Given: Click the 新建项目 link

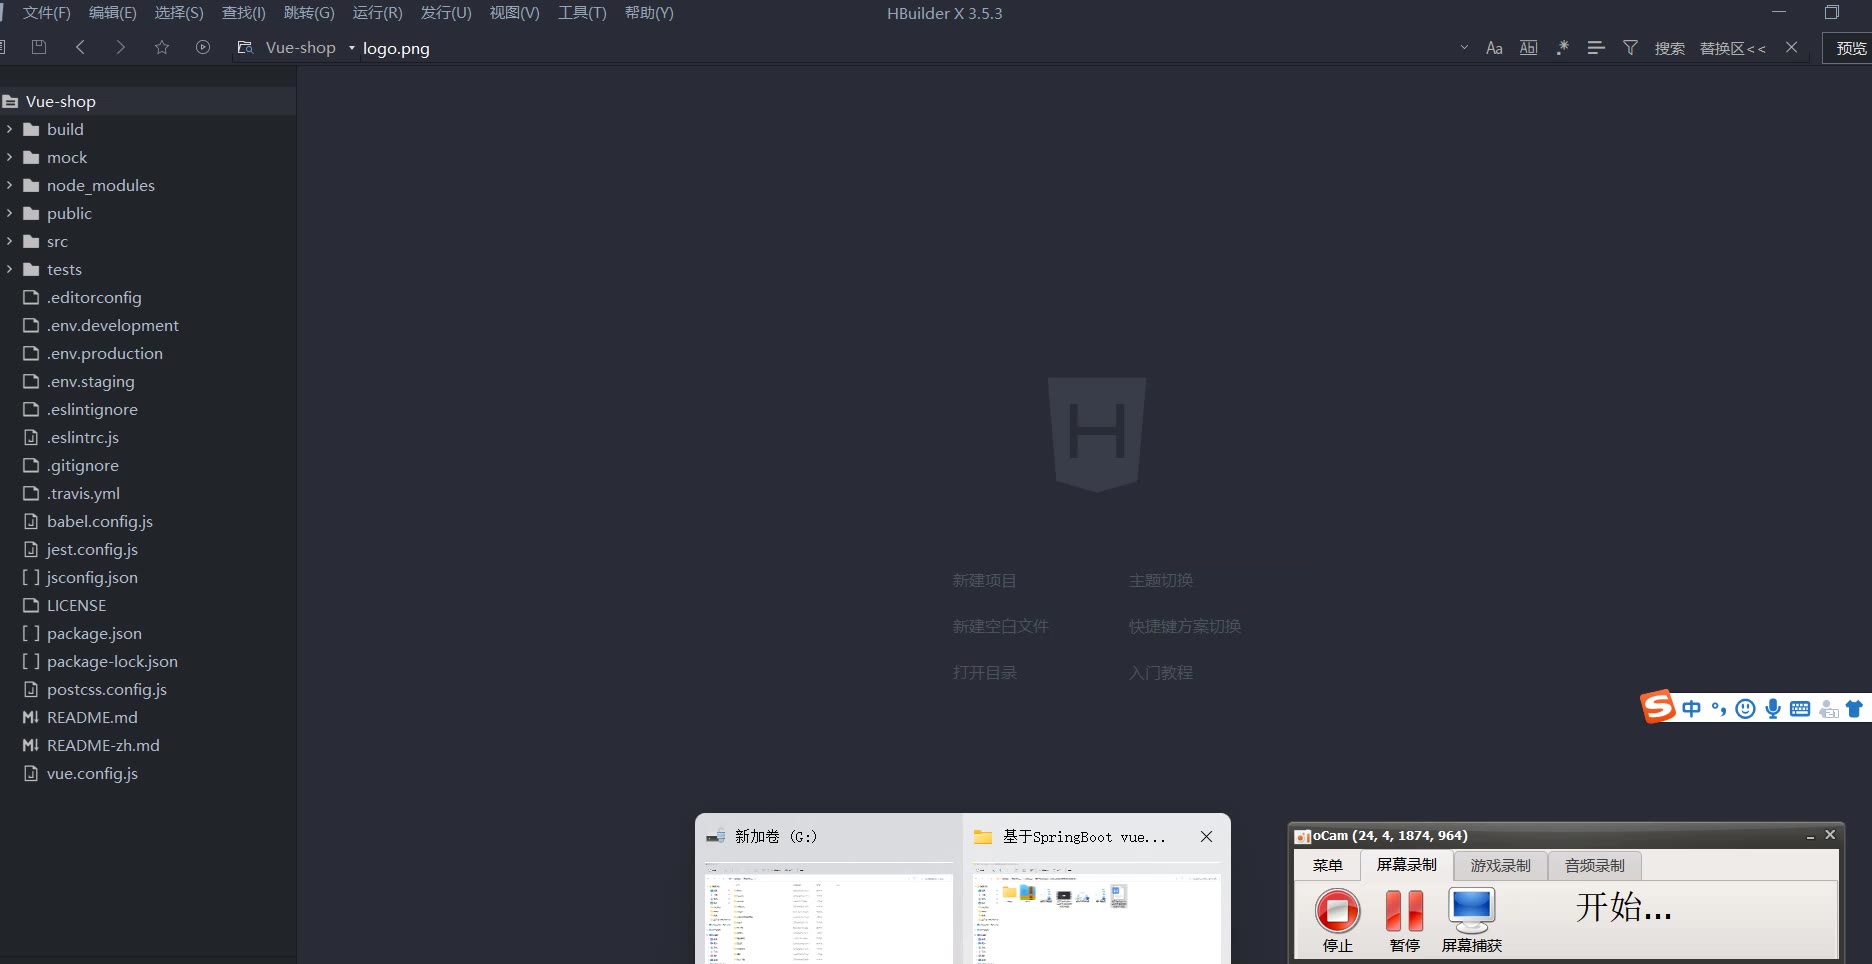Looking at the screenshot, I should click(984, 580).
